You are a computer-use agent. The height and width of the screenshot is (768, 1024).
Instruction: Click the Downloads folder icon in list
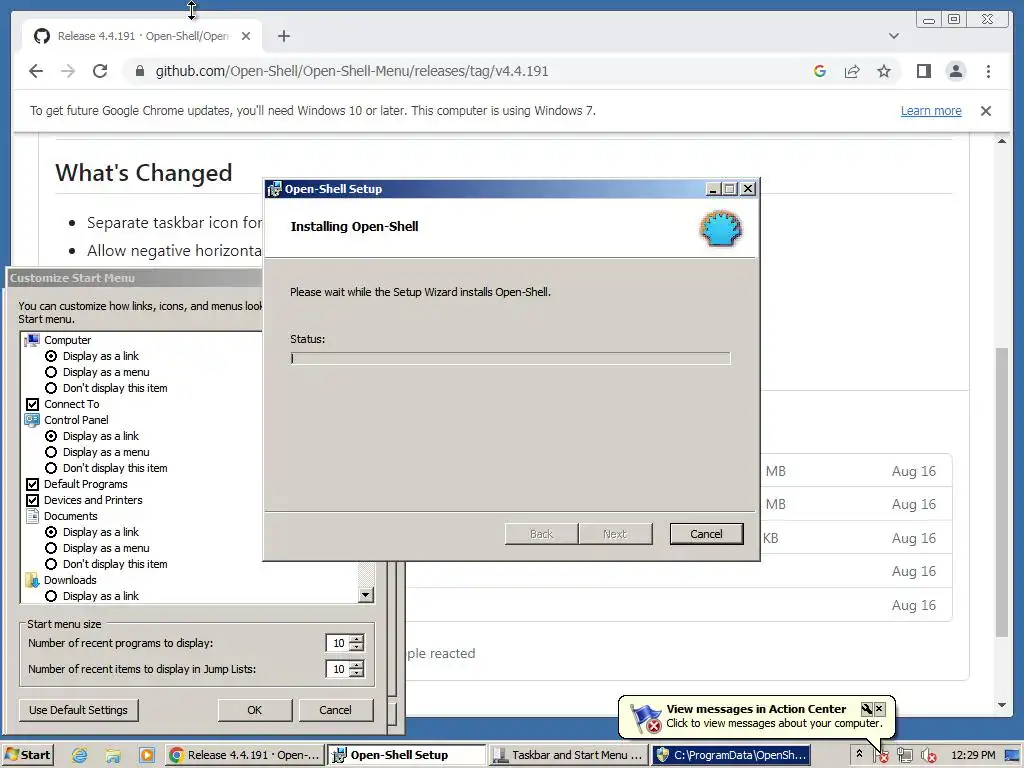tap(32, 580)
